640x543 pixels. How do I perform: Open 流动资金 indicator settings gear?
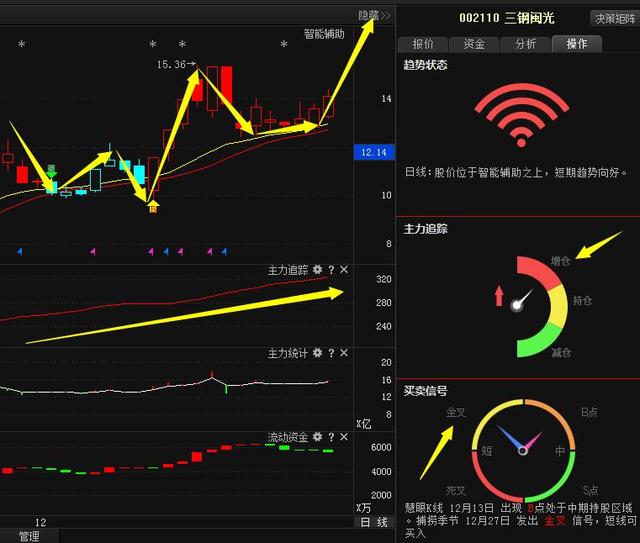click(317, 437)
